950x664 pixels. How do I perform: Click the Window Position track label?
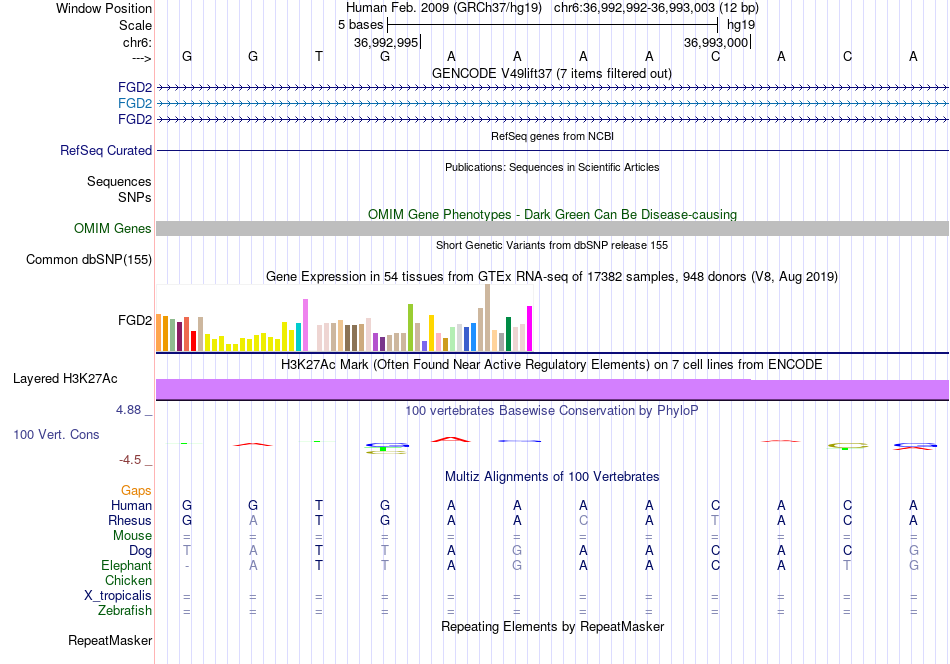coord(104,8)
